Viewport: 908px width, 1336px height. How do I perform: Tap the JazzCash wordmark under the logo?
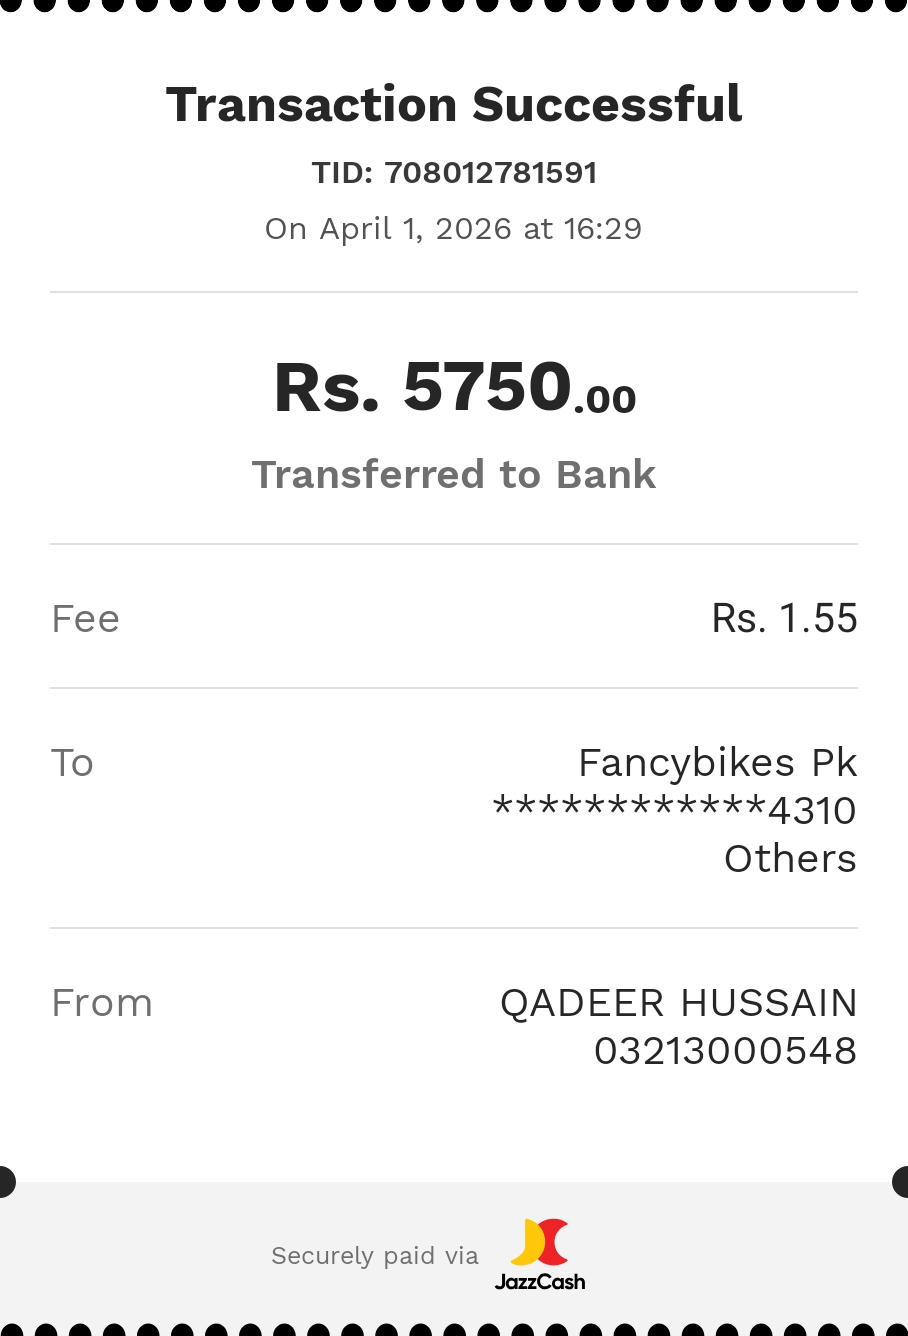point(540,1281)
